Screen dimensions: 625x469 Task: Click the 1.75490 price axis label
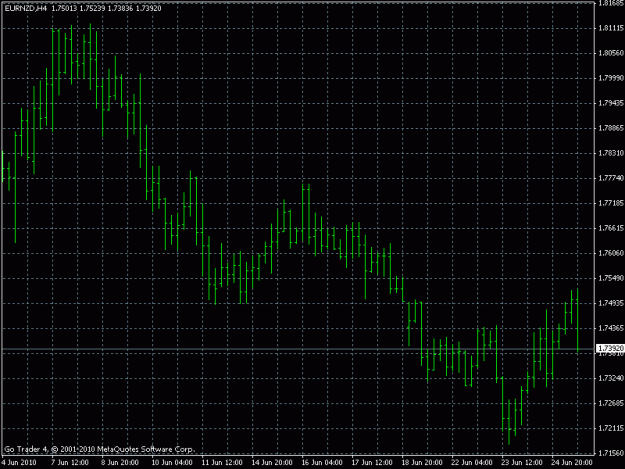point(611,278)
